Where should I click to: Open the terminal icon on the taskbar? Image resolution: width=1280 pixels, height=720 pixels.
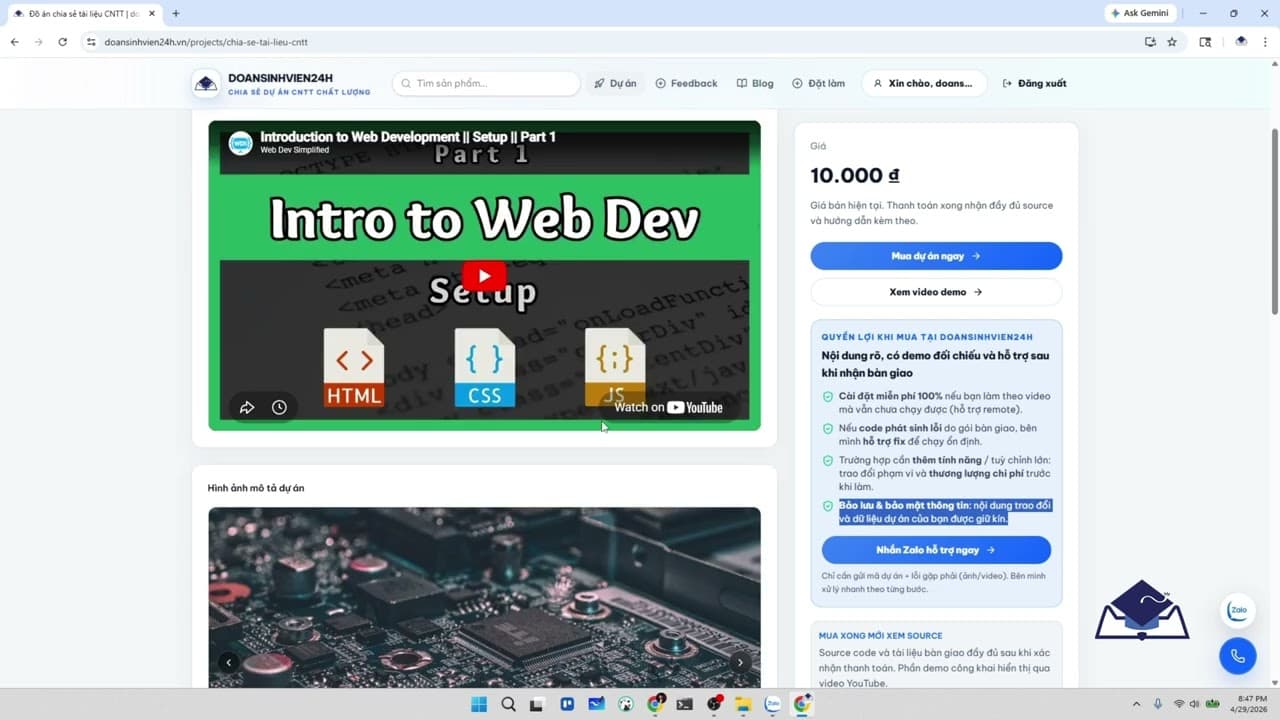coord(684,704)
